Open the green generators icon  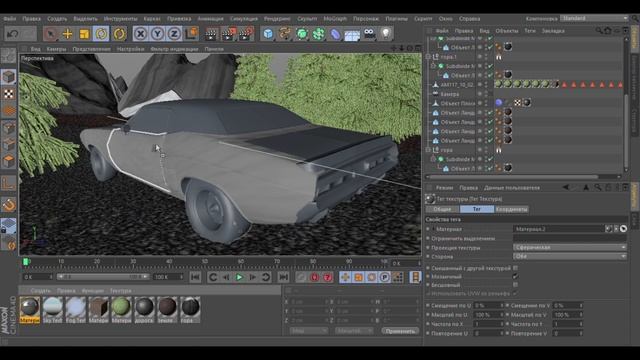[302, 33]
